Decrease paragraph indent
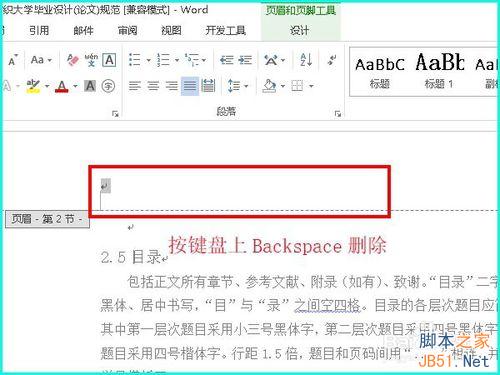Screen dimensions: 500x375 227,60
